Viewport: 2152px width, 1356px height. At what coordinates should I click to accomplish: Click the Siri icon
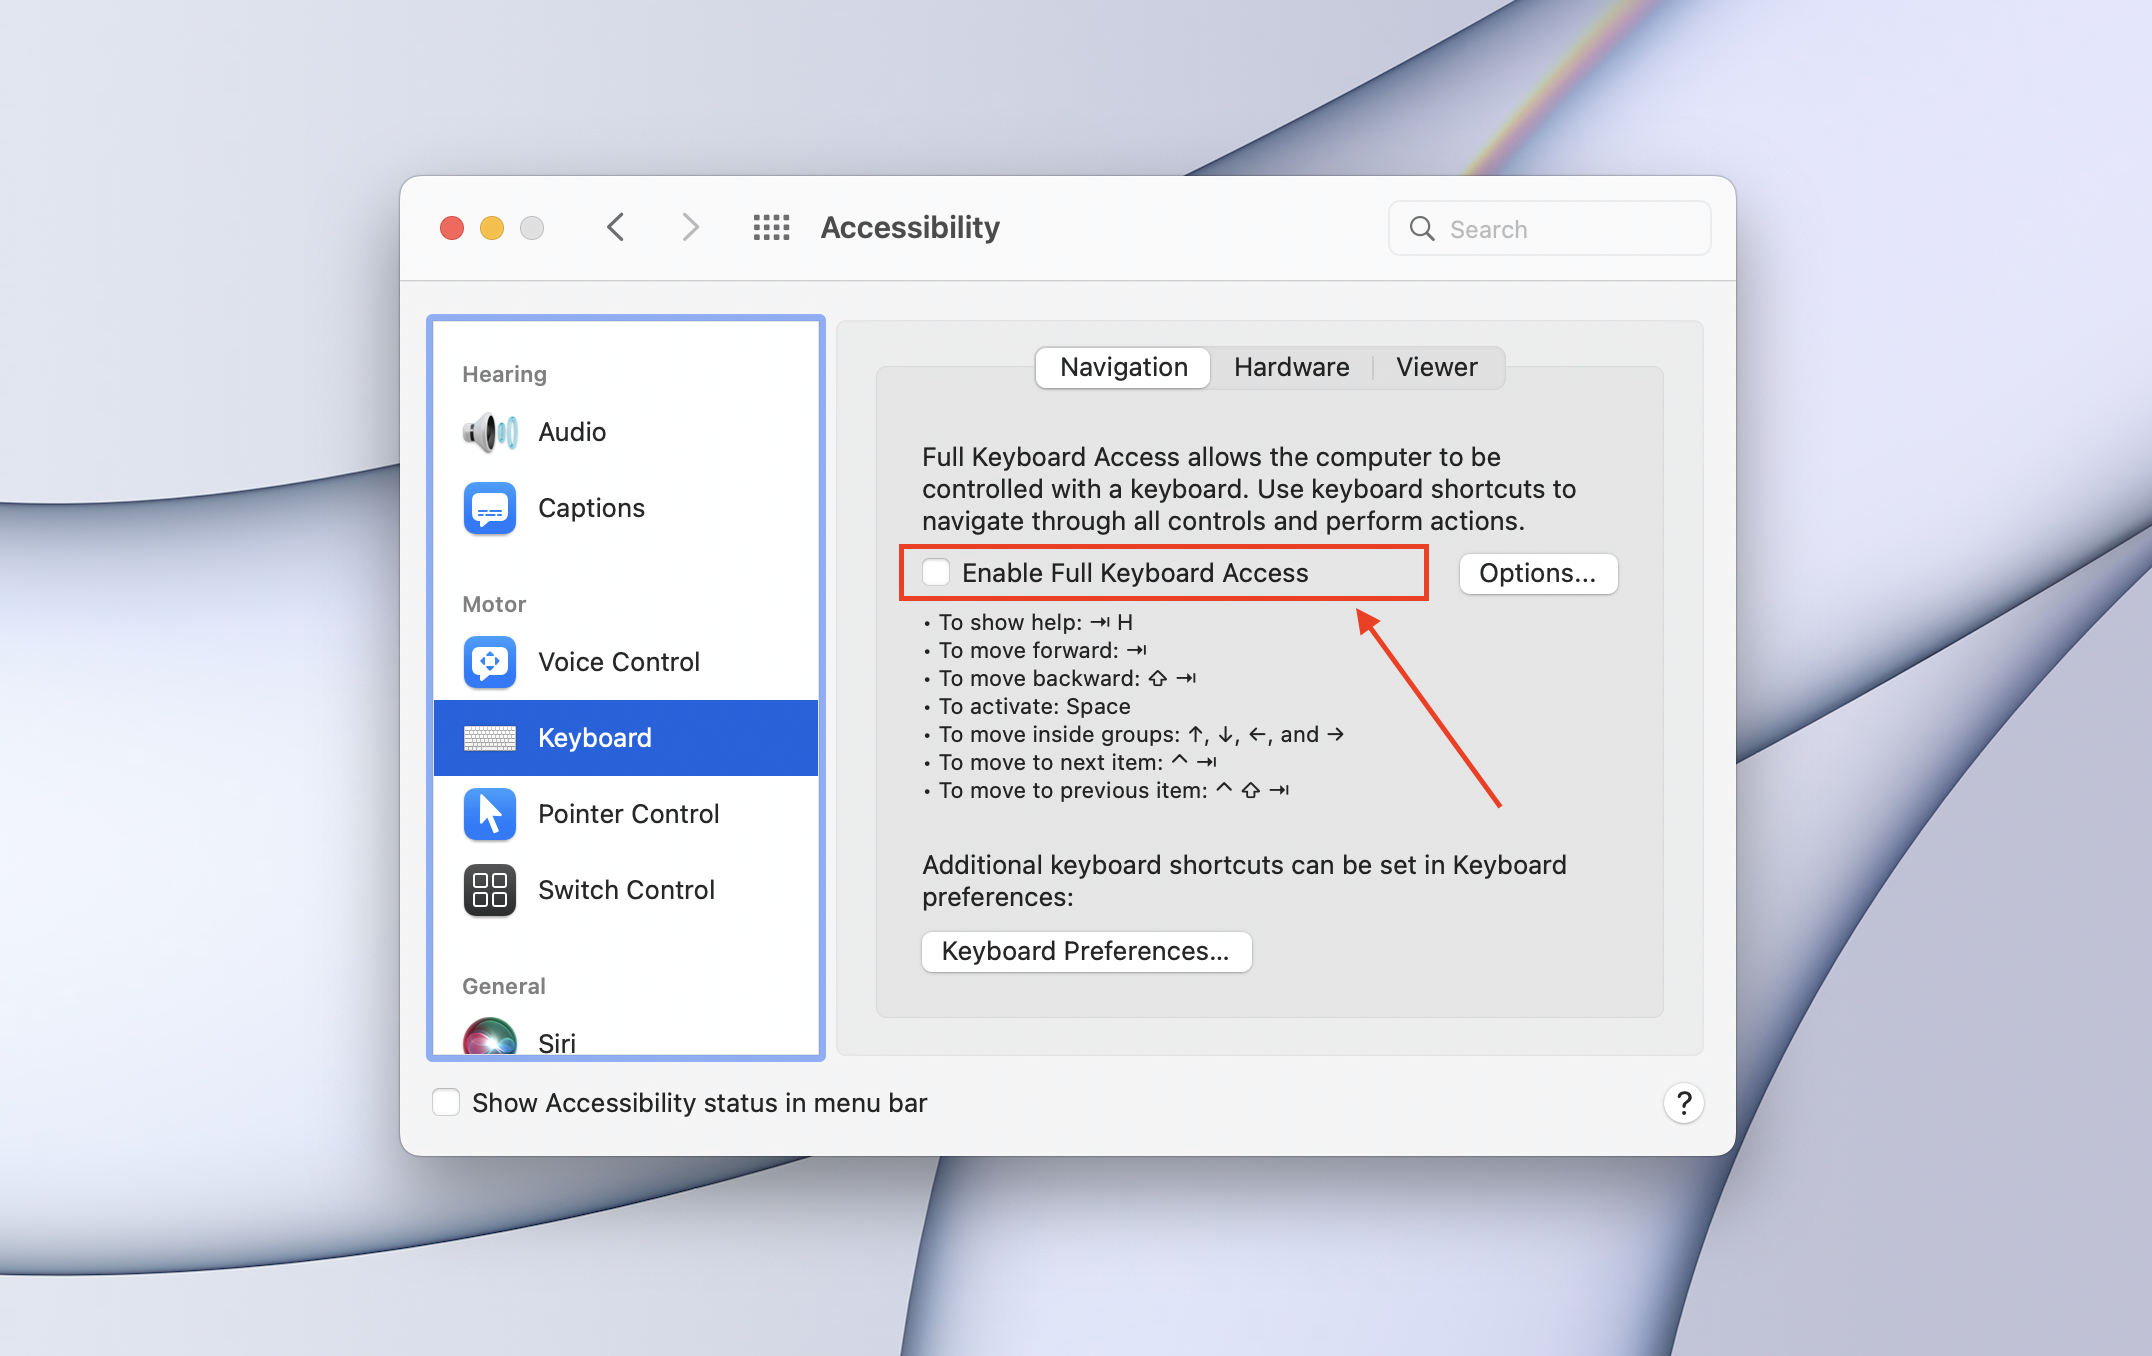[x=490, y=1038]
